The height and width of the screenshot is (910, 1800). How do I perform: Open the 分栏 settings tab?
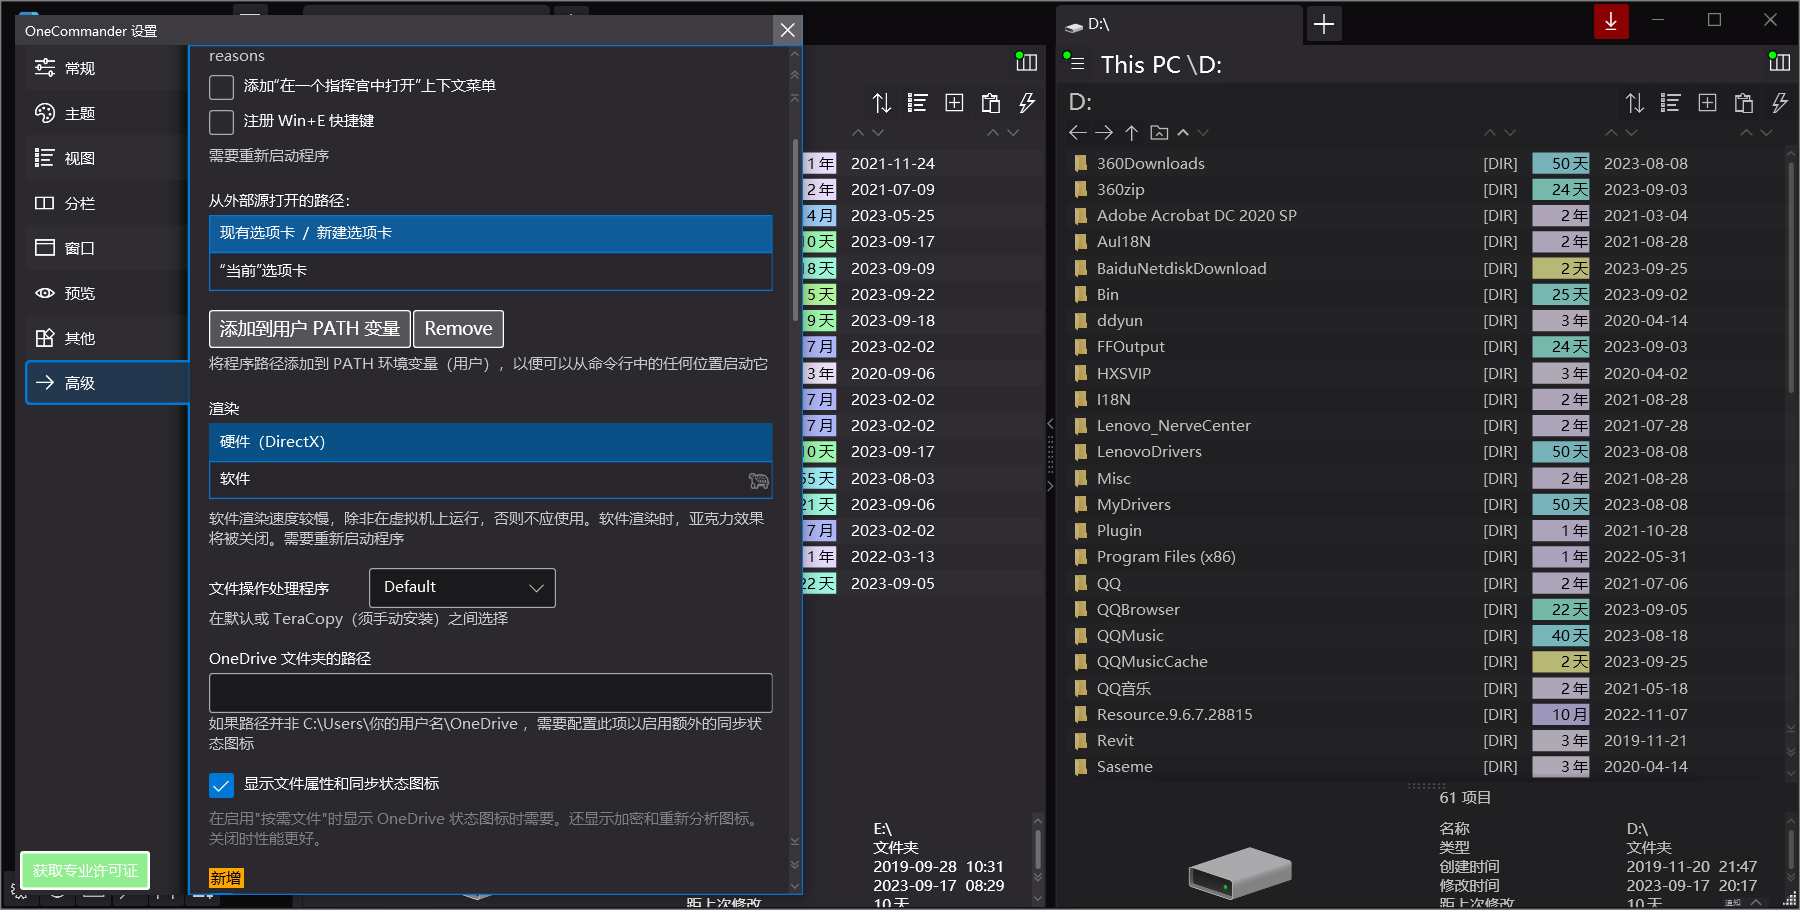pyautogui.click(x=107, y=203)
